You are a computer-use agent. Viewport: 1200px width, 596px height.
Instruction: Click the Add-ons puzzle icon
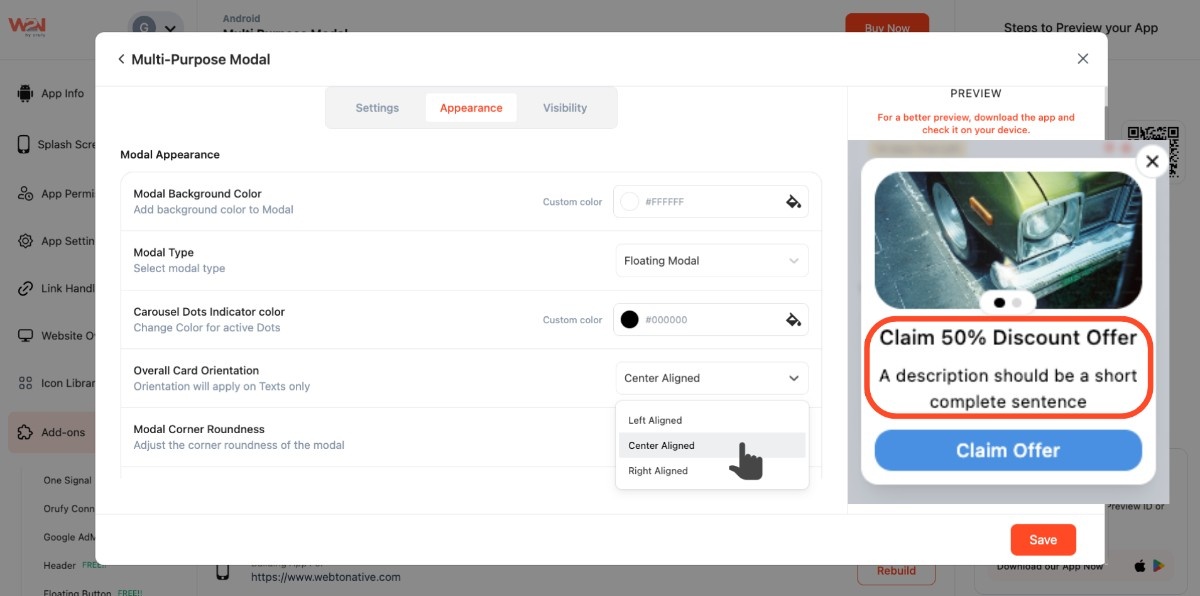pyautogui.click(x=25, y=432)
